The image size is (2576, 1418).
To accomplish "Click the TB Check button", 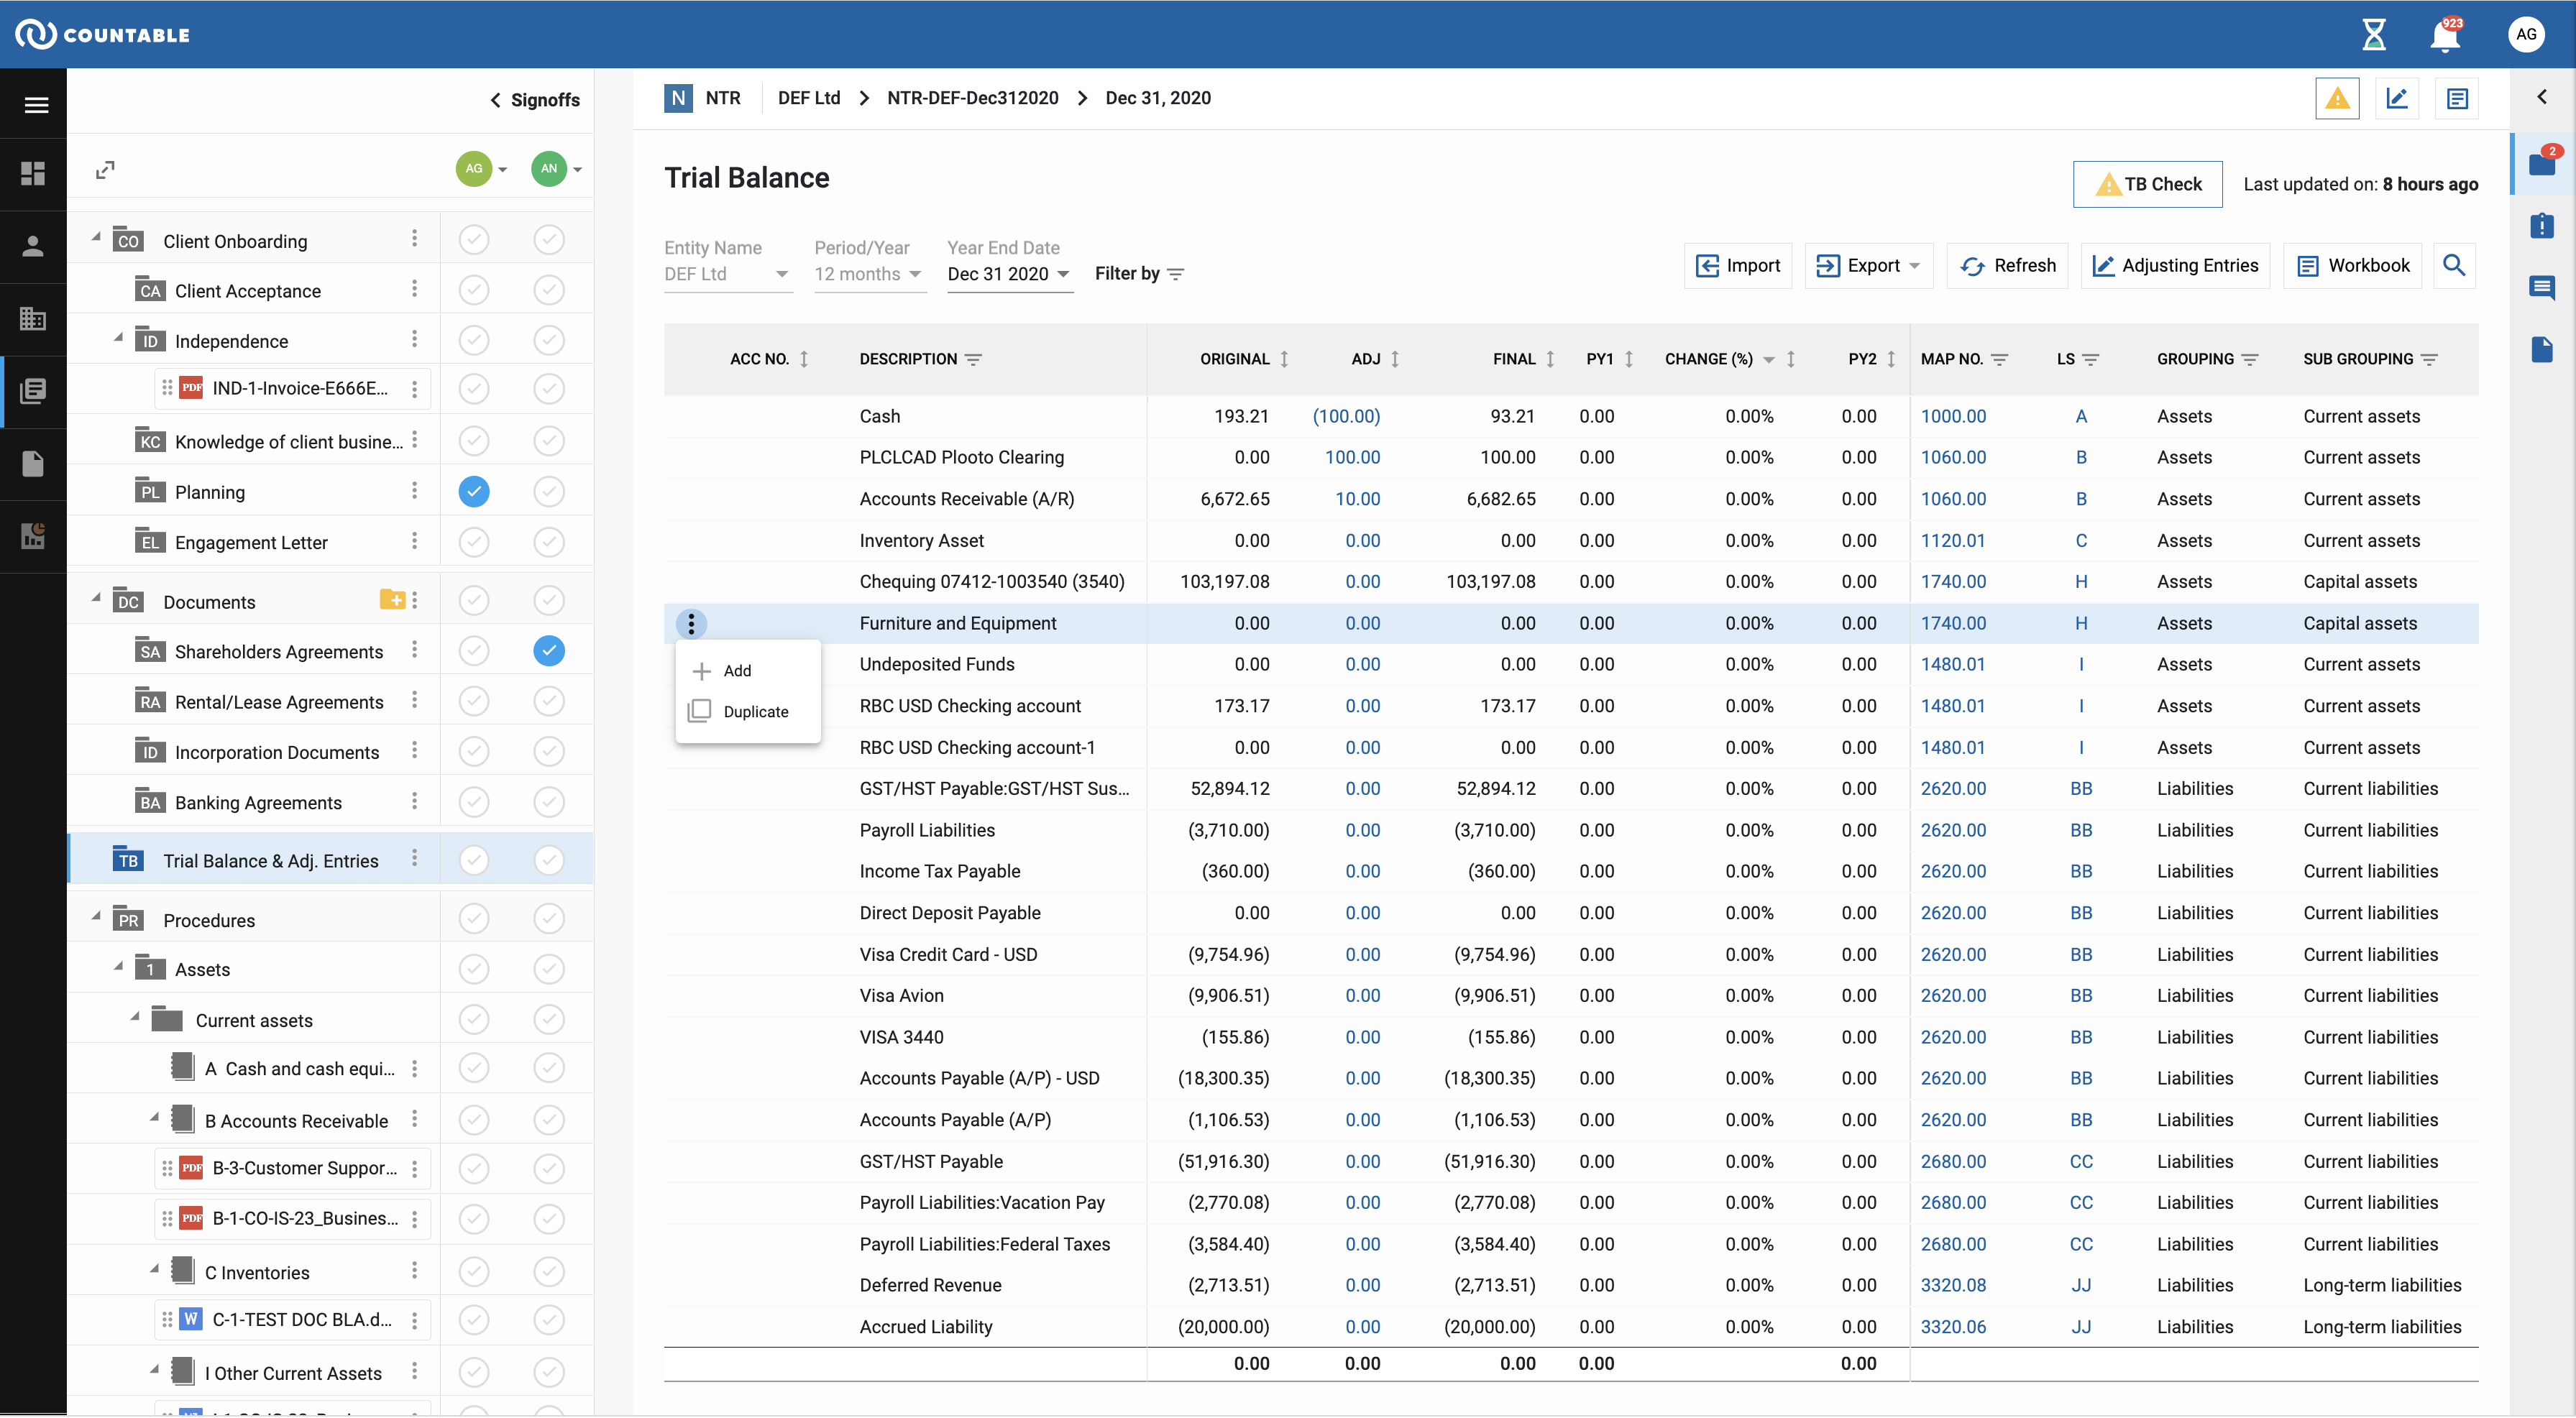I will tap(2147, 184).
